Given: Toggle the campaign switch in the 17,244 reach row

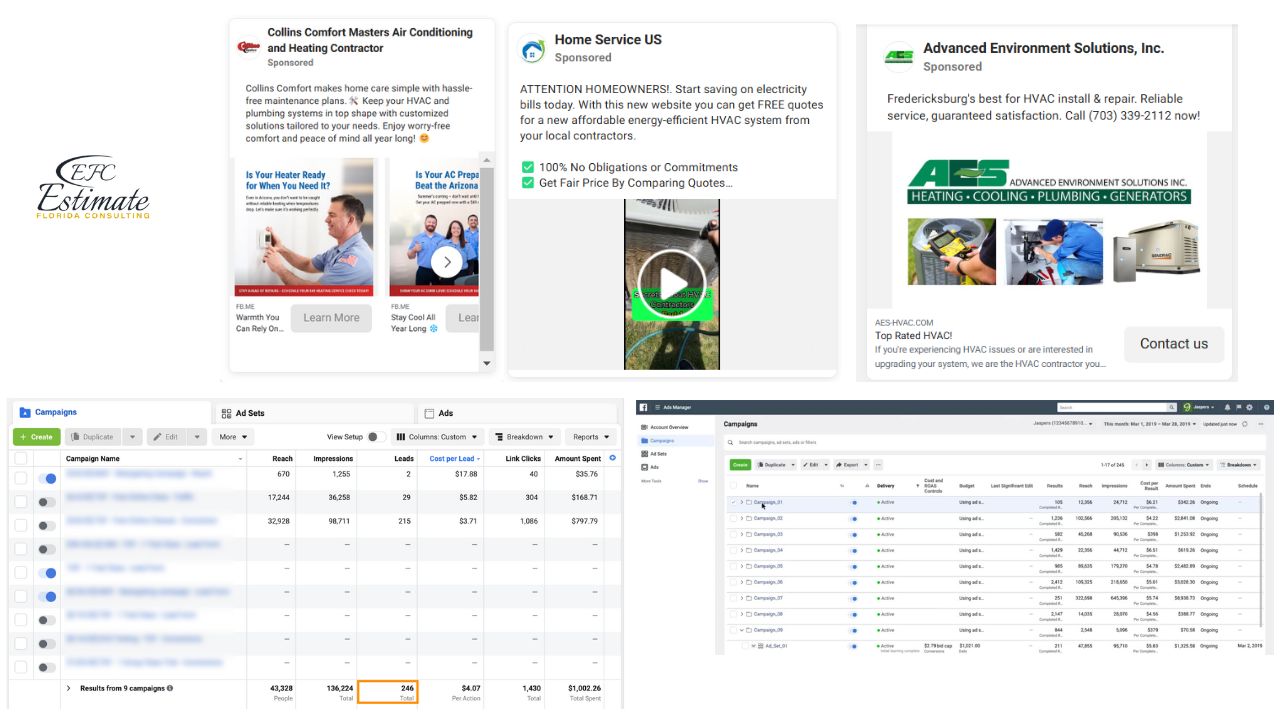Looking at the screenshot, I should pos(47,502).
